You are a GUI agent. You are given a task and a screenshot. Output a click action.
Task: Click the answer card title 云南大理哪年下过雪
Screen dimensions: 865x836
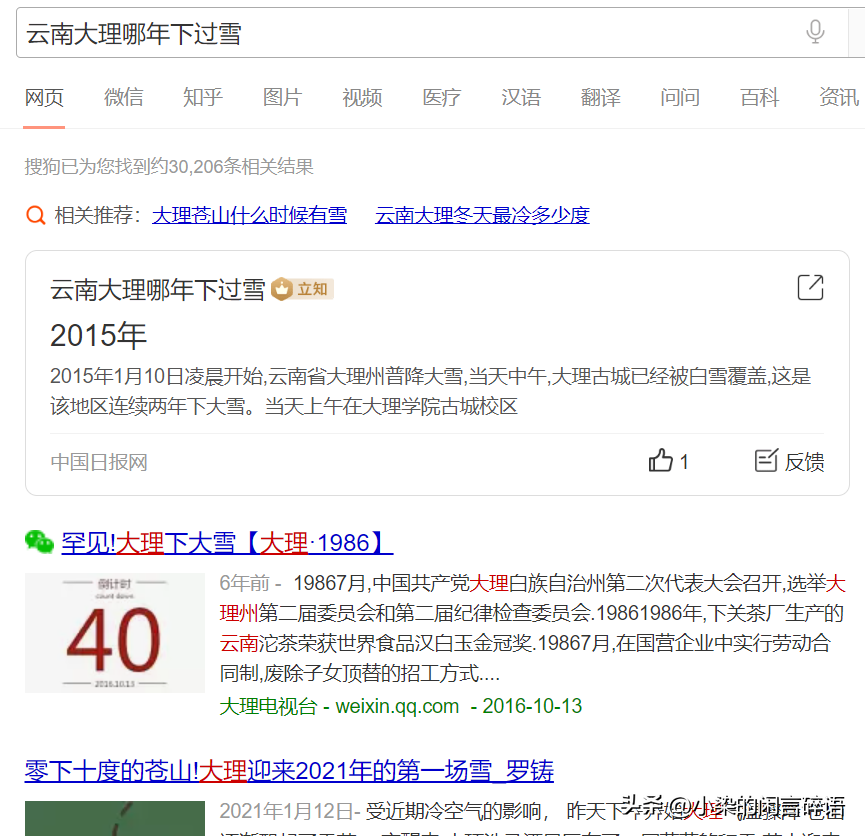tap(157, 290)
